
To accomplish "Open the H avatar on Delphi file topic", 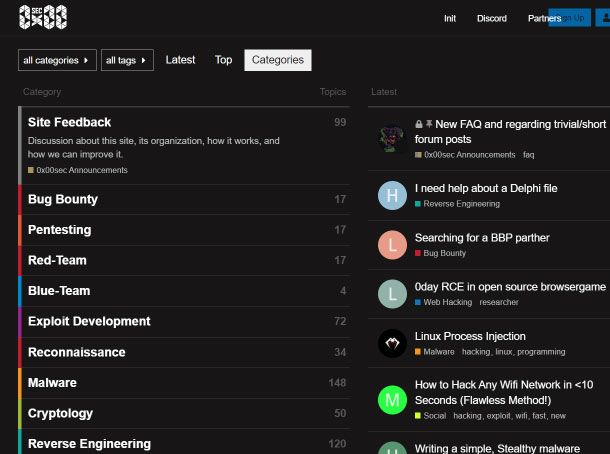I will [x=392, y=195].
